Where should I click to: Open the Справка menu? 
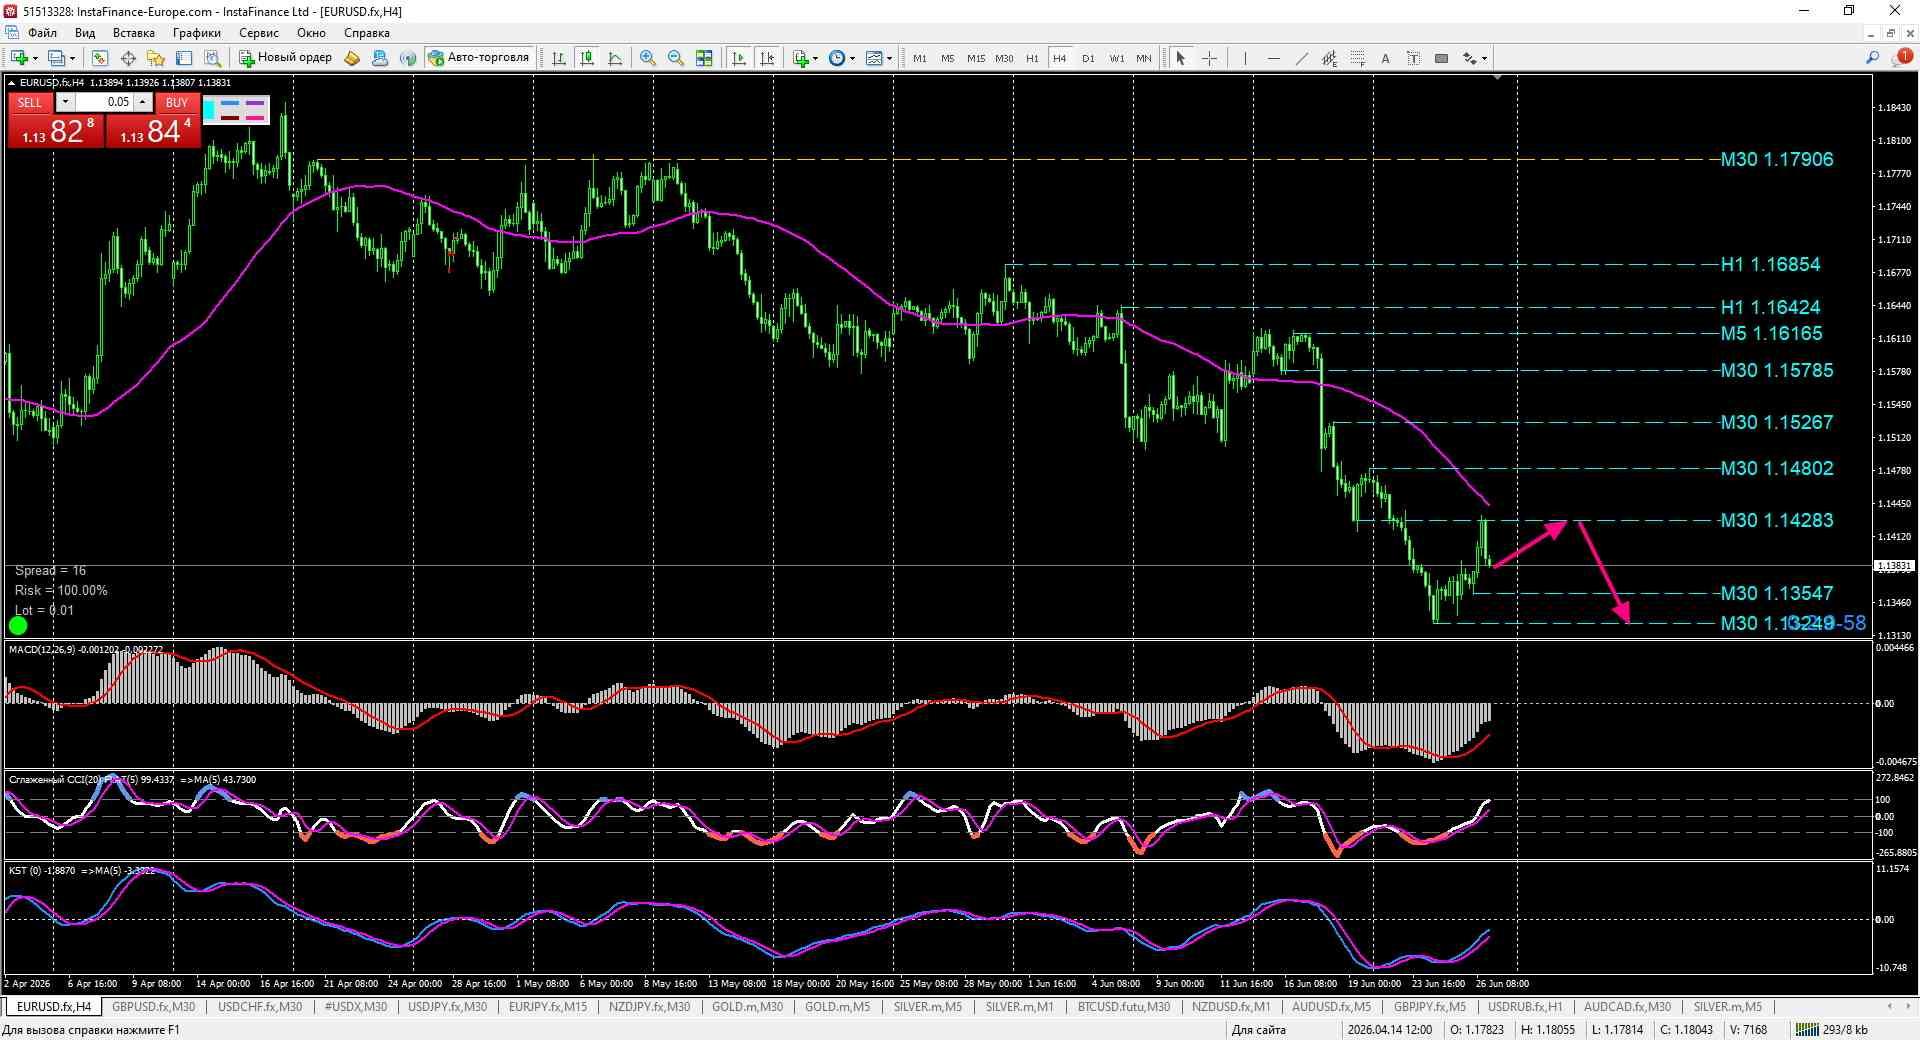click(366, 33)
